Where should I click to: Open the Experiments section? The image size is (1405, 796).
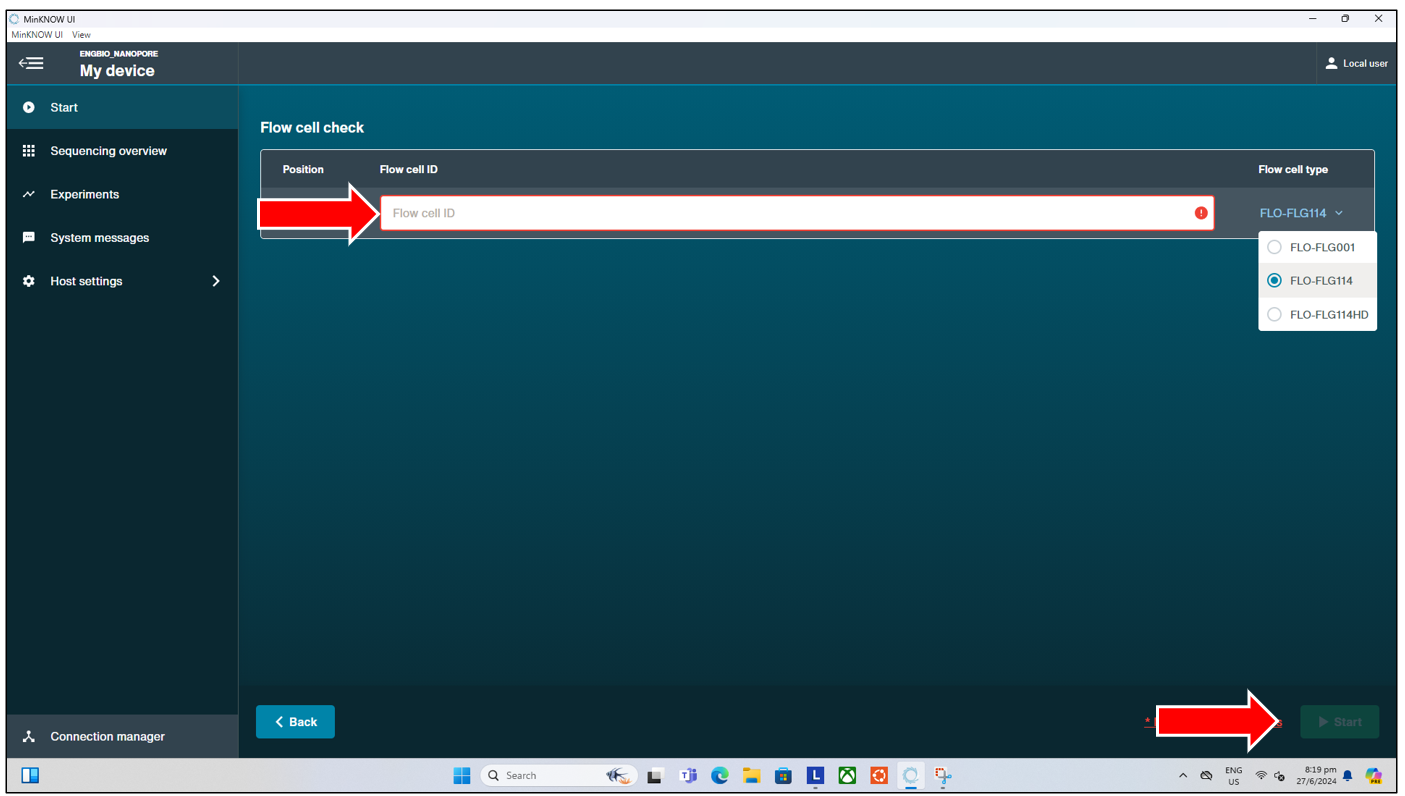pos(122,194)
